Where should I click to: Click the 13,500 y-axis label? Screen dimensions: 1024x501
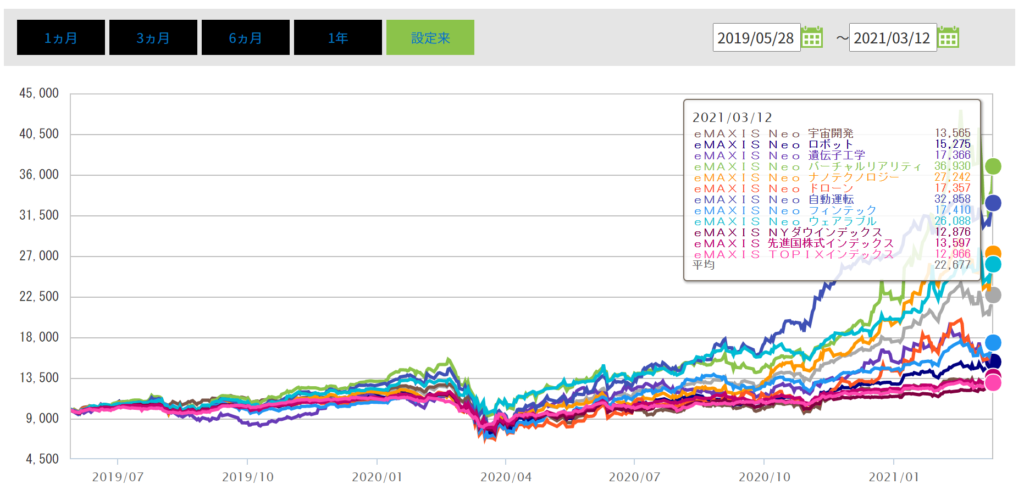click(37, 378)
